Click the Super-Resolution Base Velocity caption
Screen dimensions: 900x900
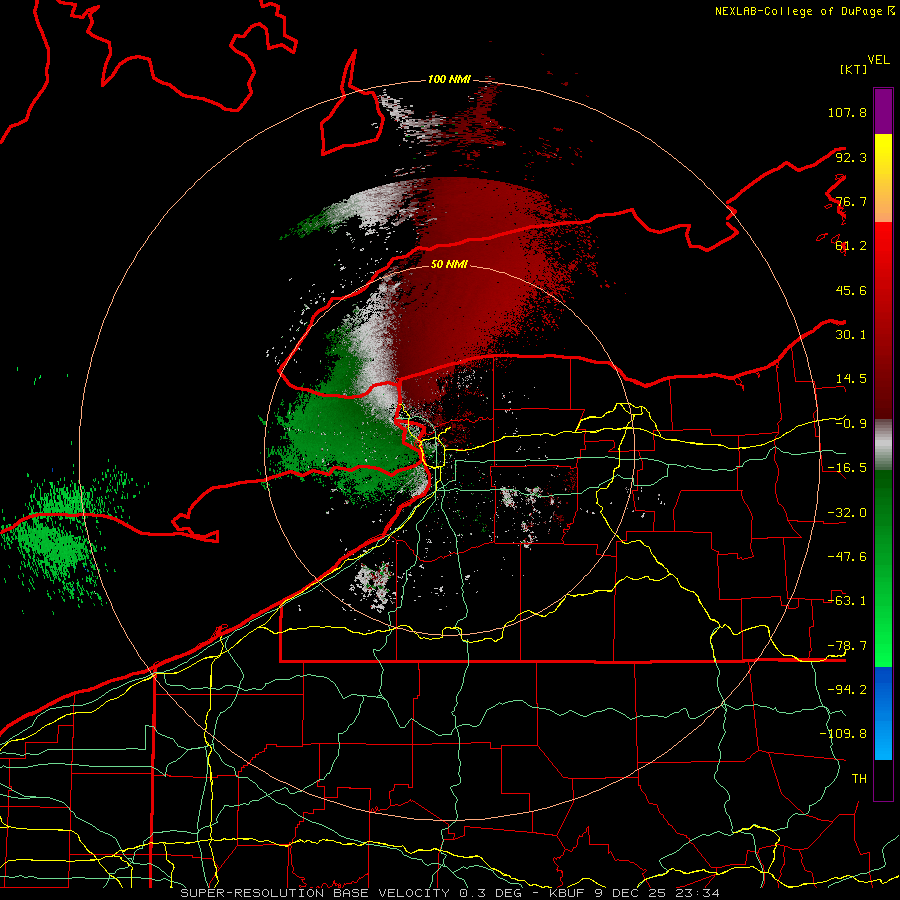tap(449, 893)
